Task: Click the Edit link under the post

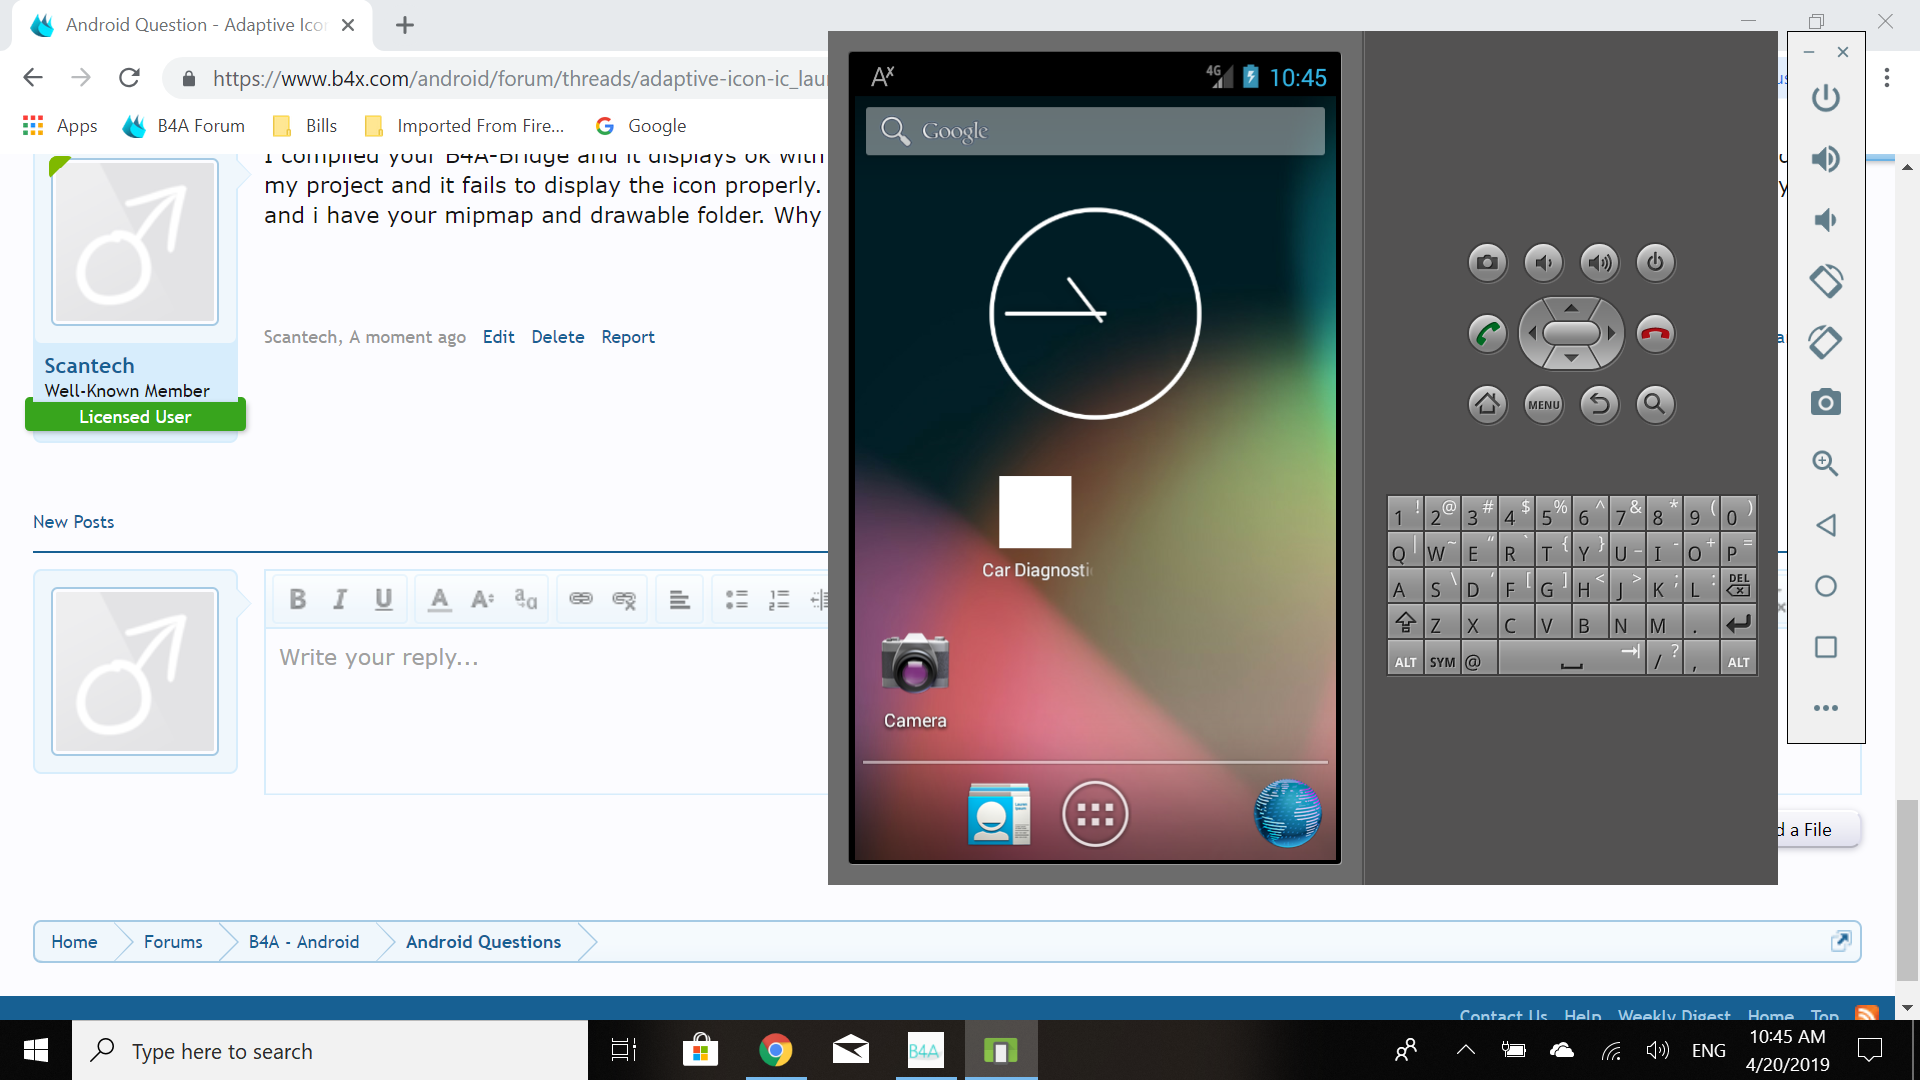Action: coord(498,337)
